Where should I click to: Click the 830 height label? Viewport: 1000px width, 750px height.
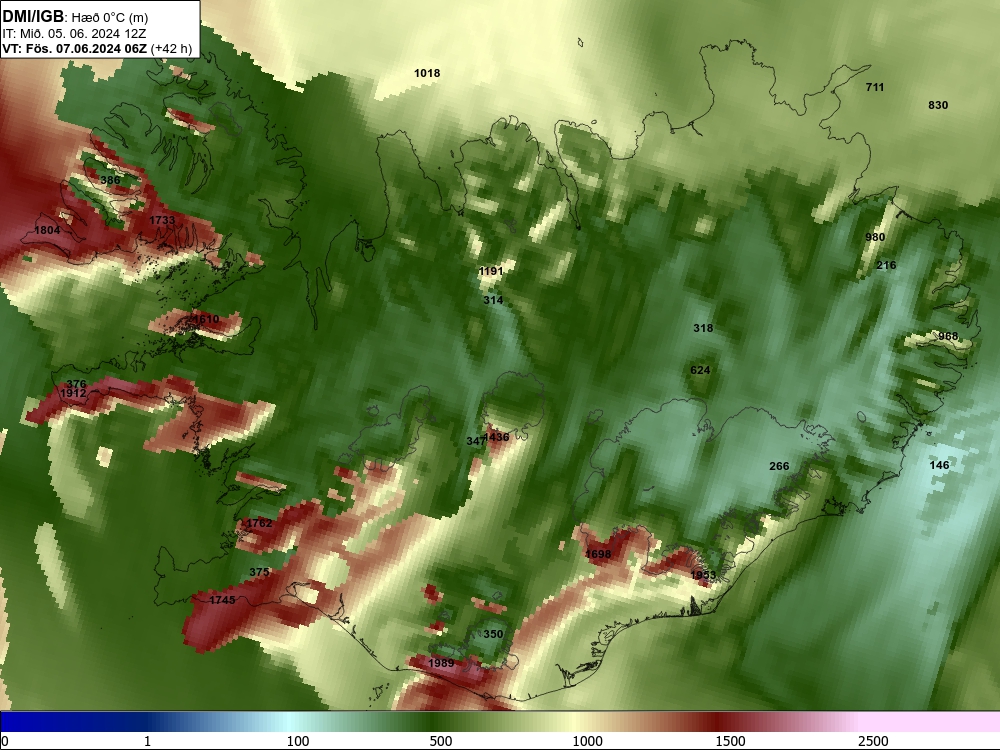938,105
